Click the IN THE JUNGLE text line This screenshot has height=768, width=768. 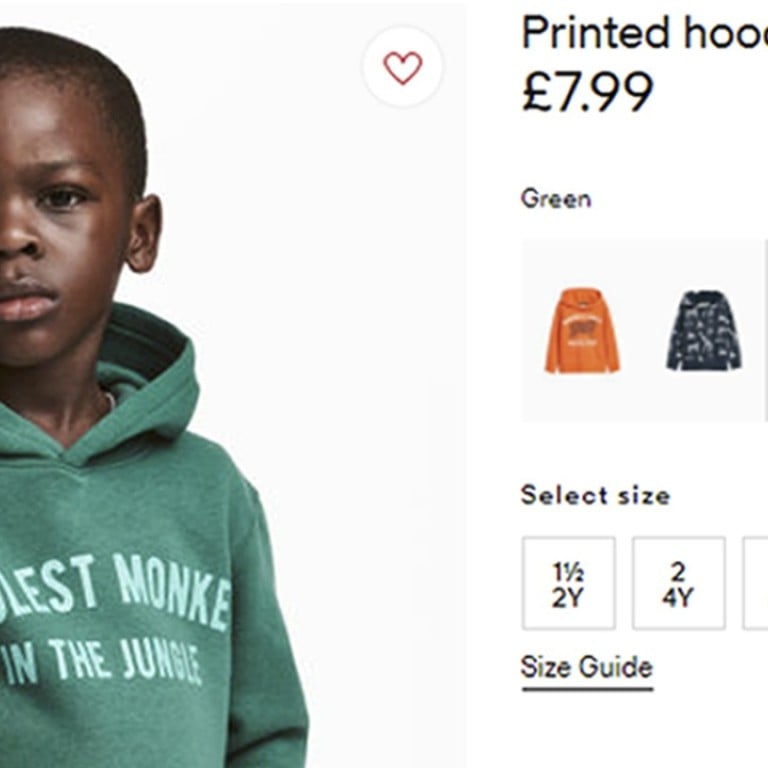point(100,661)
